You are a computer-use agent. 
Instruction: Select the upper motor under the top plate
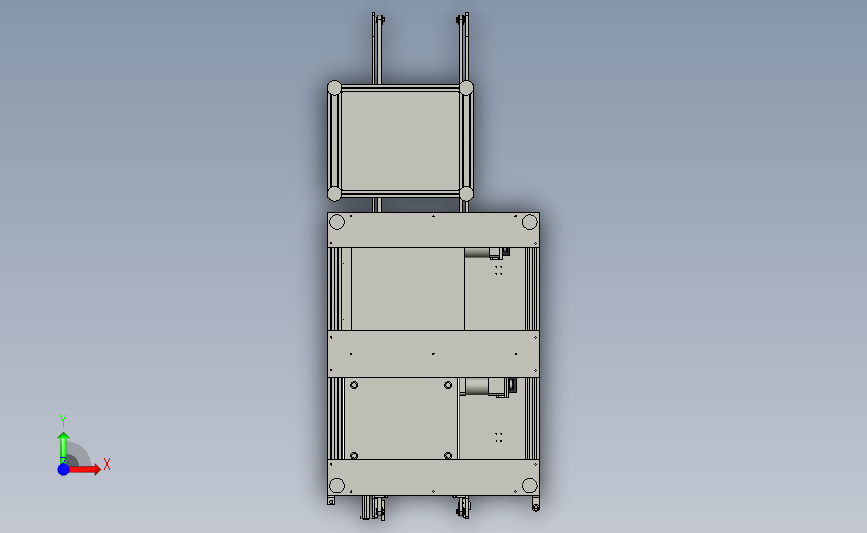coord(487,253)
